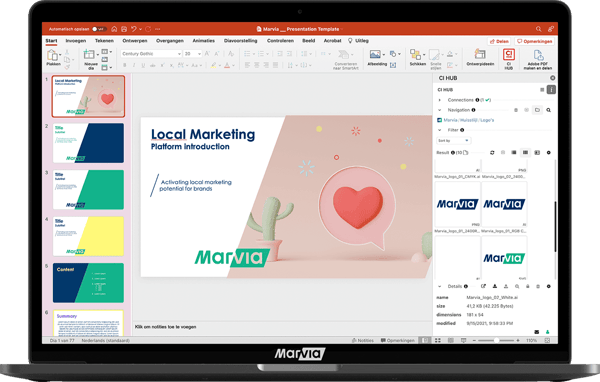The image size is (600, 382).
Task: Click the Redo icon in title bar
Action: [148, 29]
